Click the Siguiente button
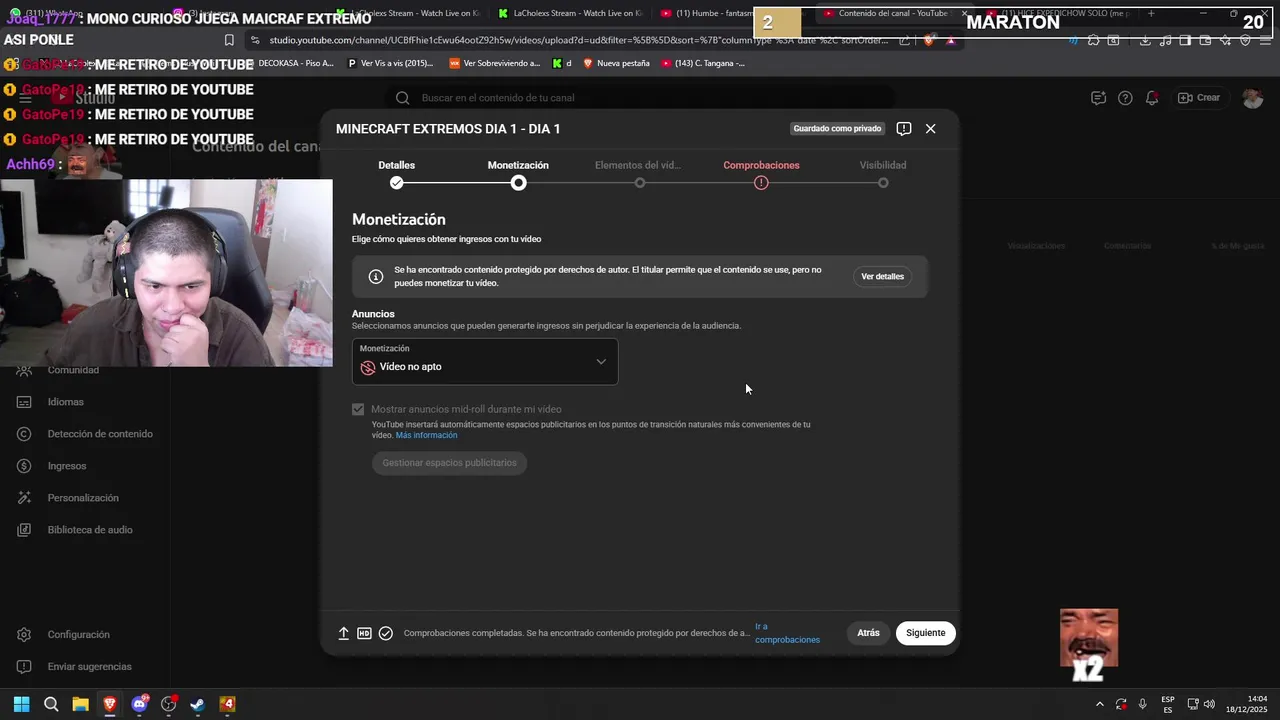 click(926, 633)
